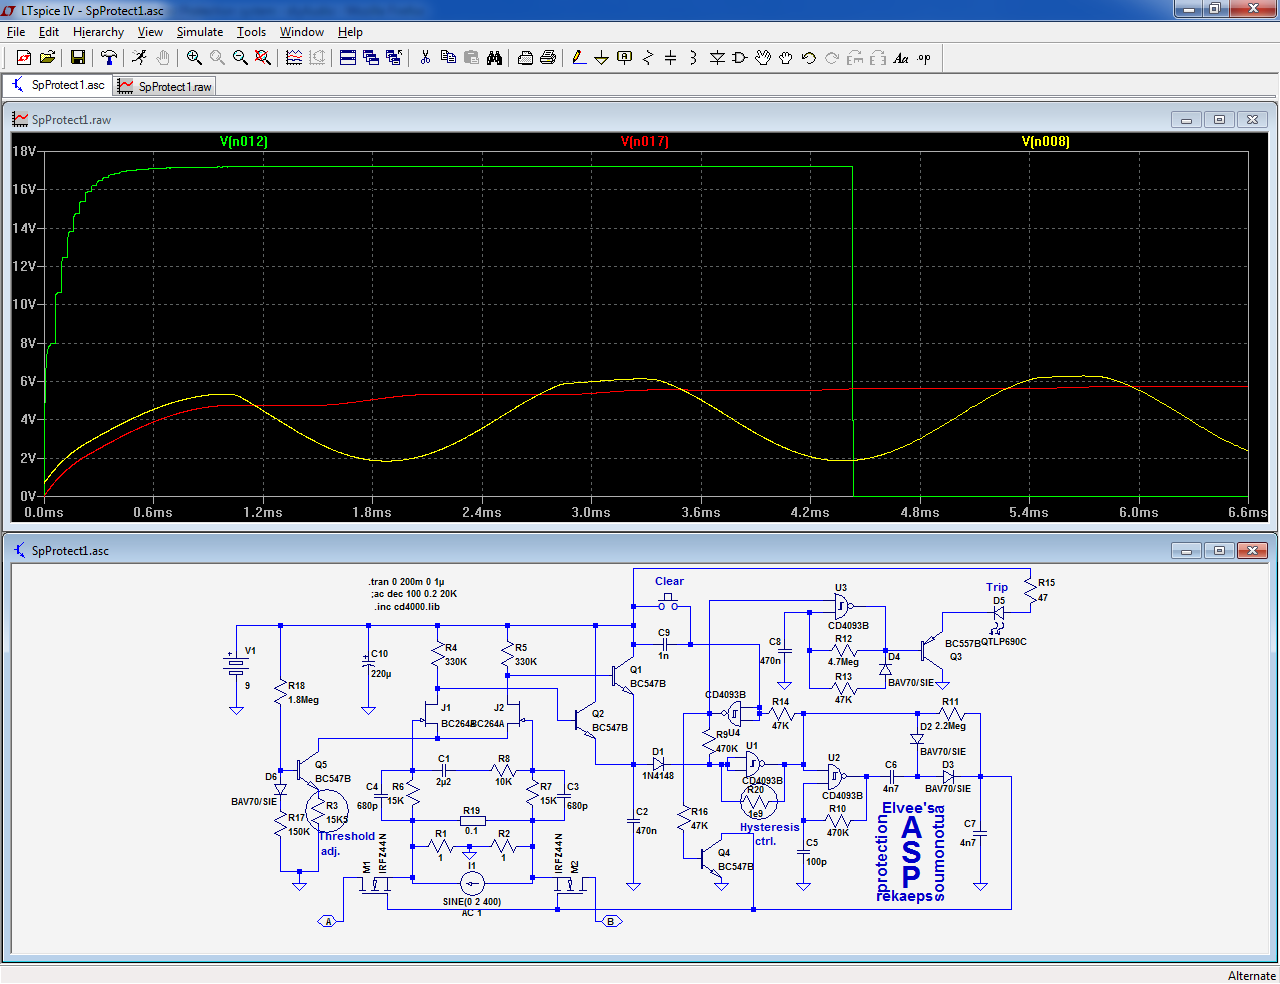Click the Copy toolbar icon
The image size is (1280, 984).
pos(448,58)
